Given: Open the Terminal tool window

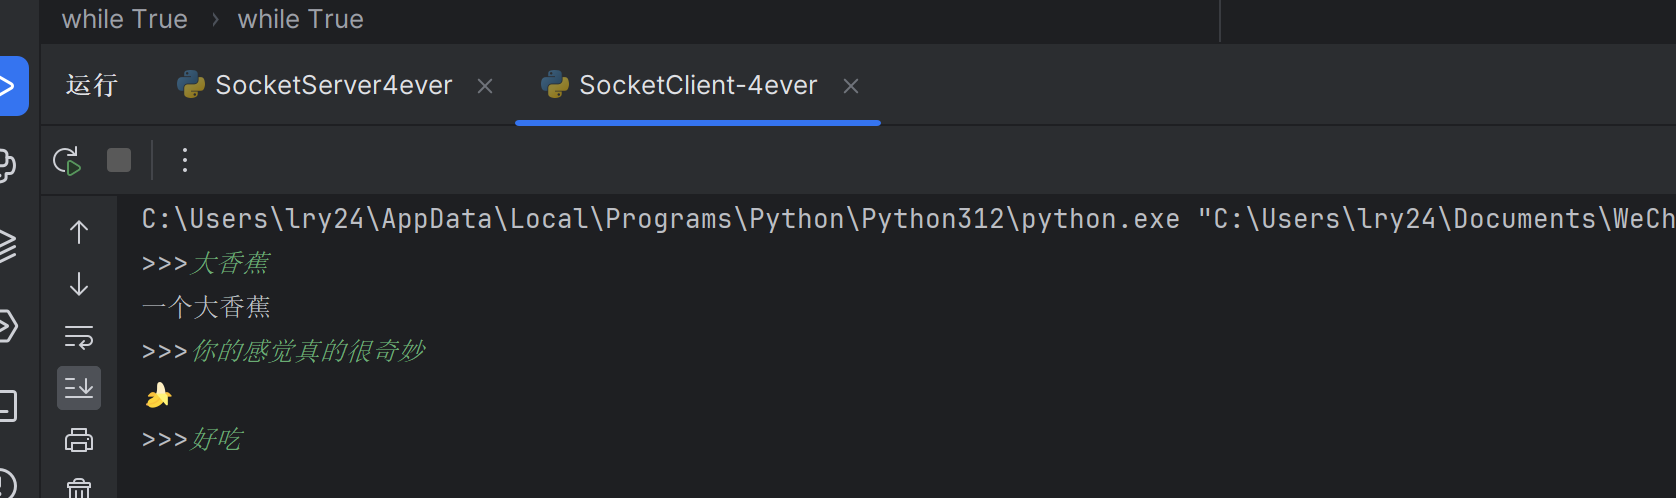Looking at the screenshot, I should tap(8, 406).
